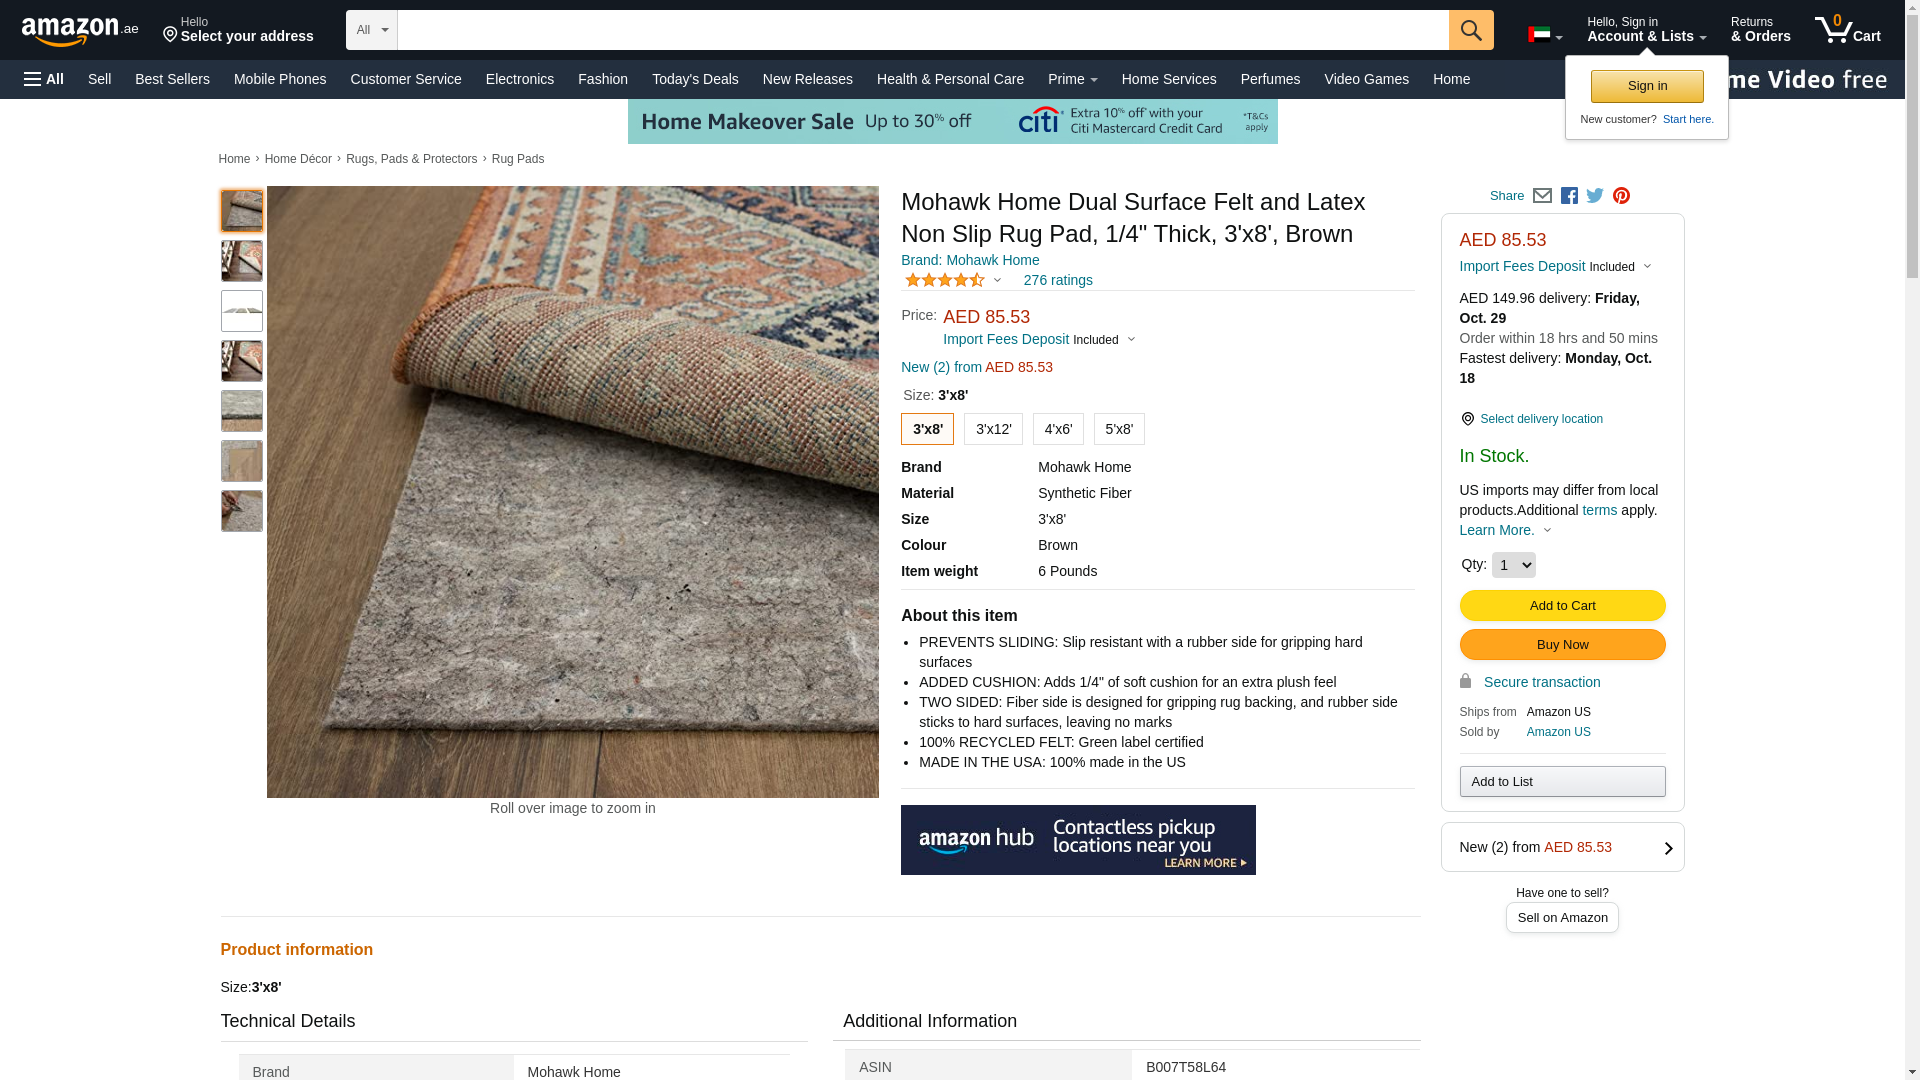Image resolution: width=1920 pixels, height=1080 pixels.
Task: Share product on Facebook icon
Action: point(1569,196)
